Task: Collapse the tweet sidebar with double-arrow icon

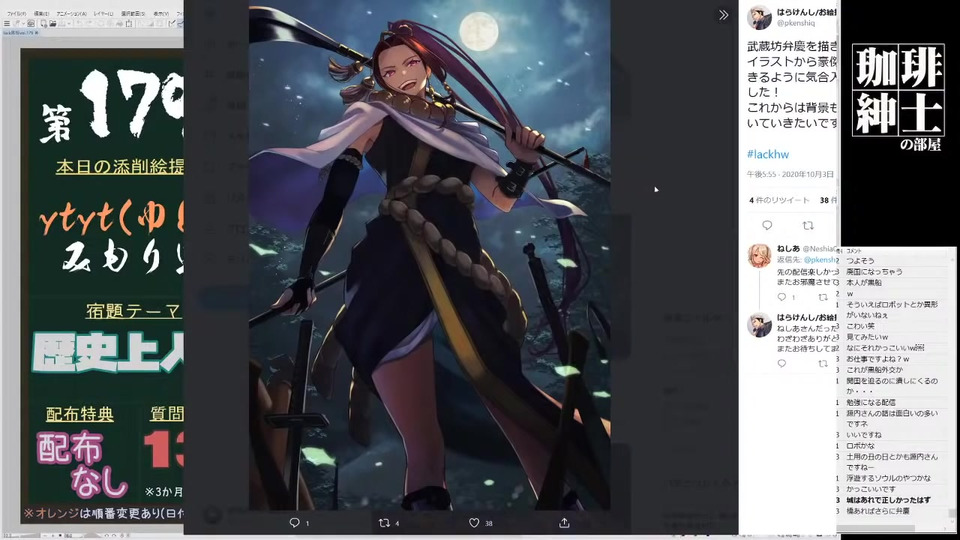Action: pyautogui.click(x=723, y=15)
